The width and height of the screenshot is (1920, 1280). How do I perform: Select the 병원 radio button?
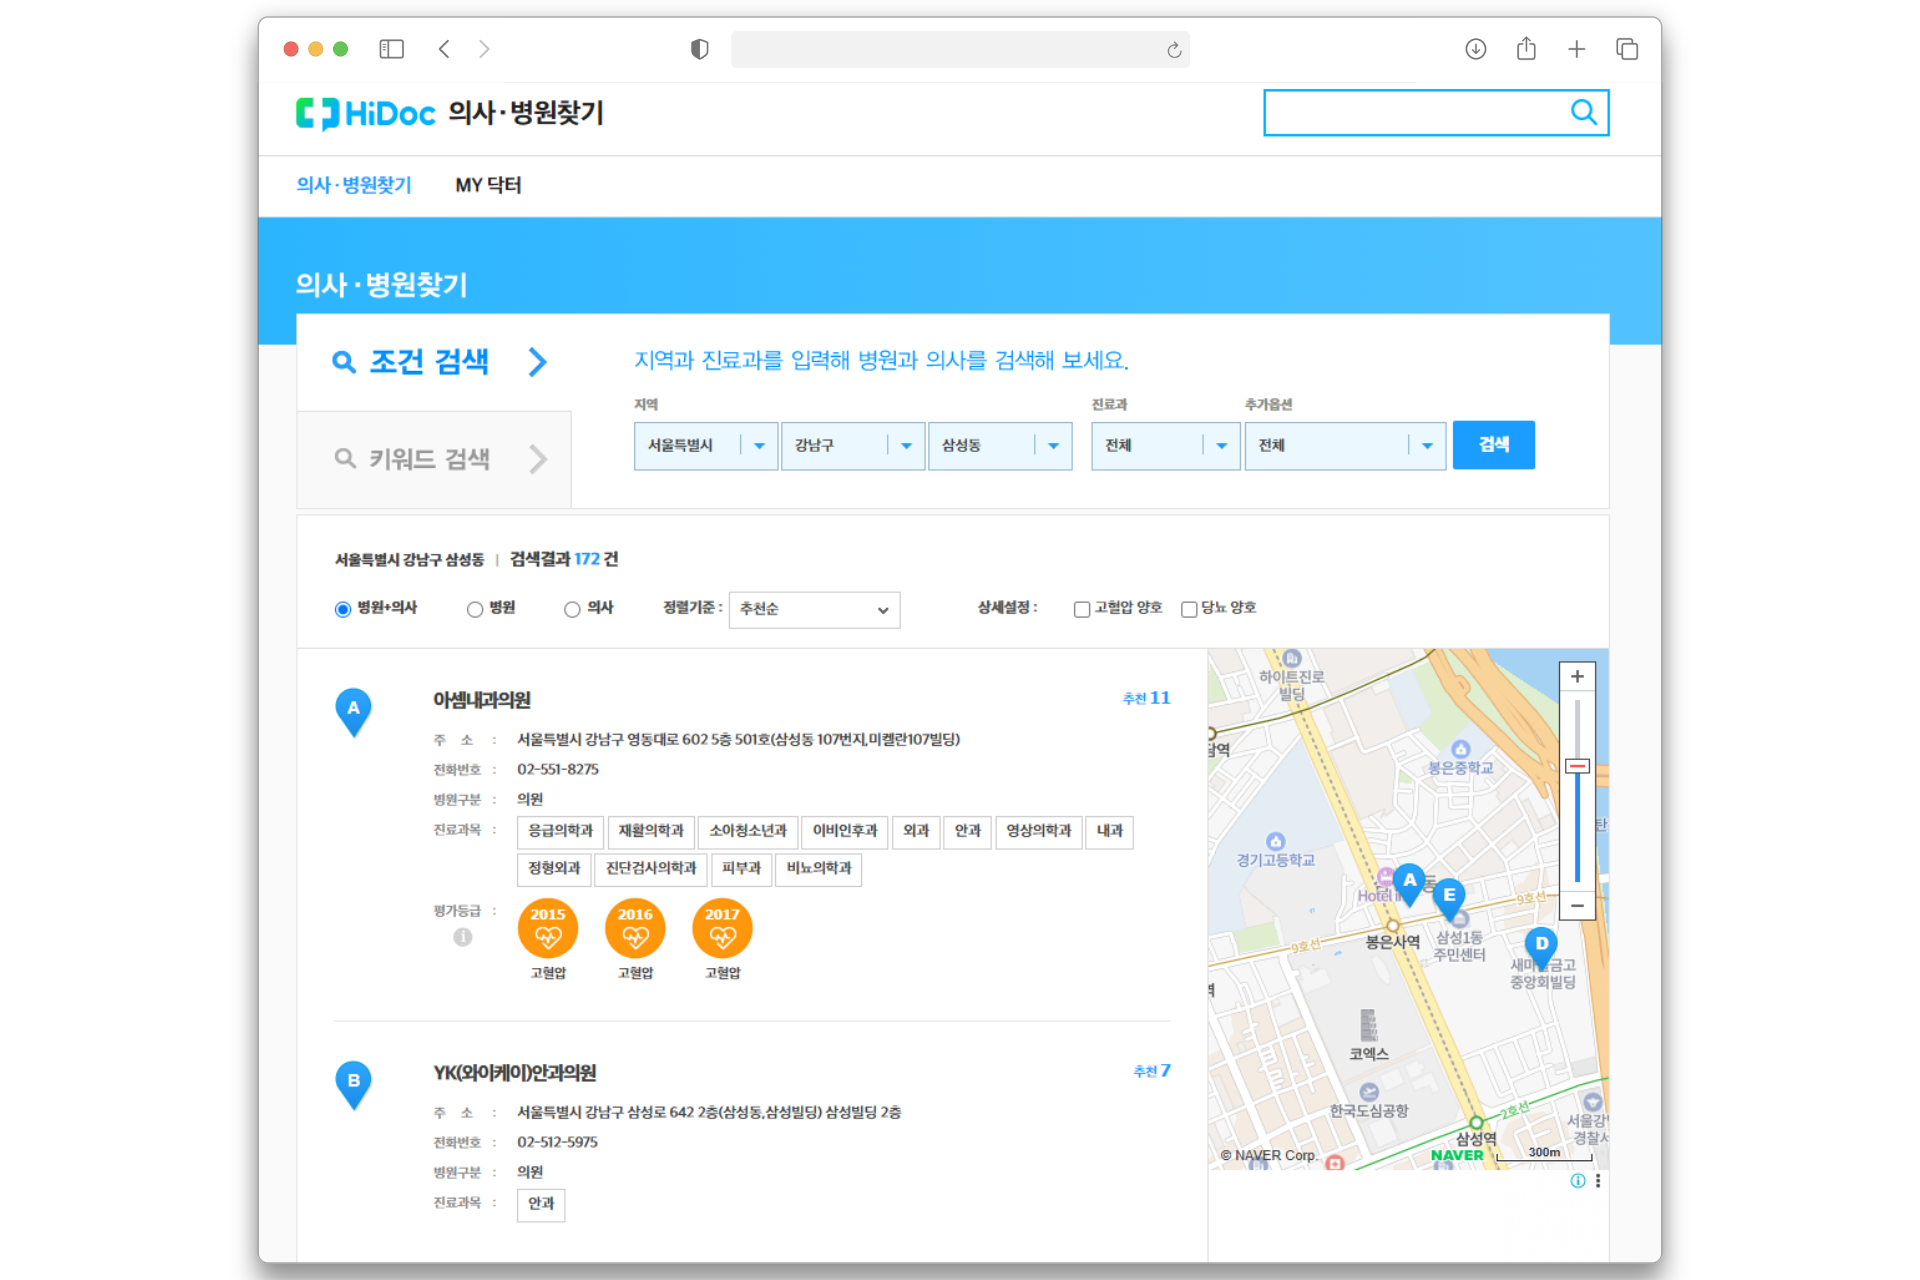pos(475,609)
